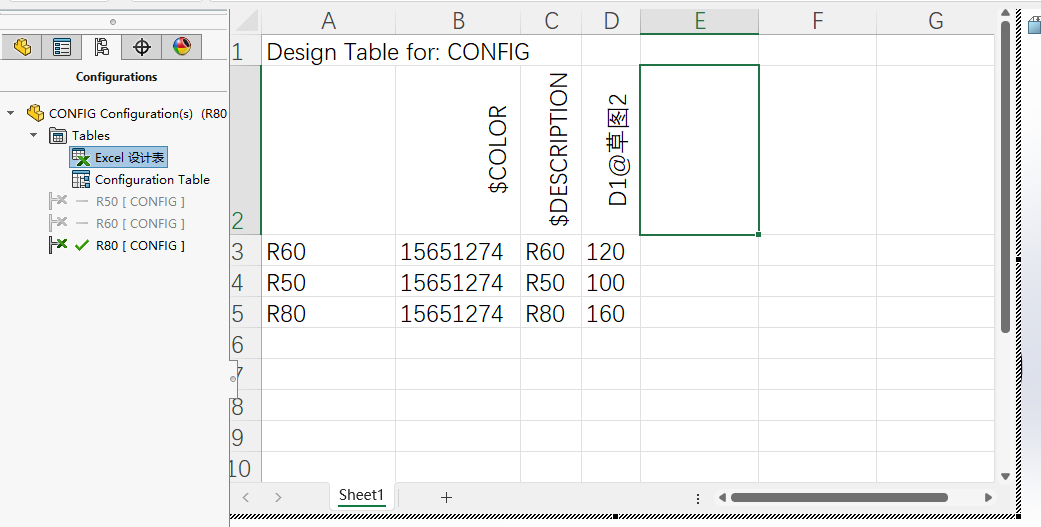Click the vertical scrollbar down arrow

click(x=1005, y=476)
